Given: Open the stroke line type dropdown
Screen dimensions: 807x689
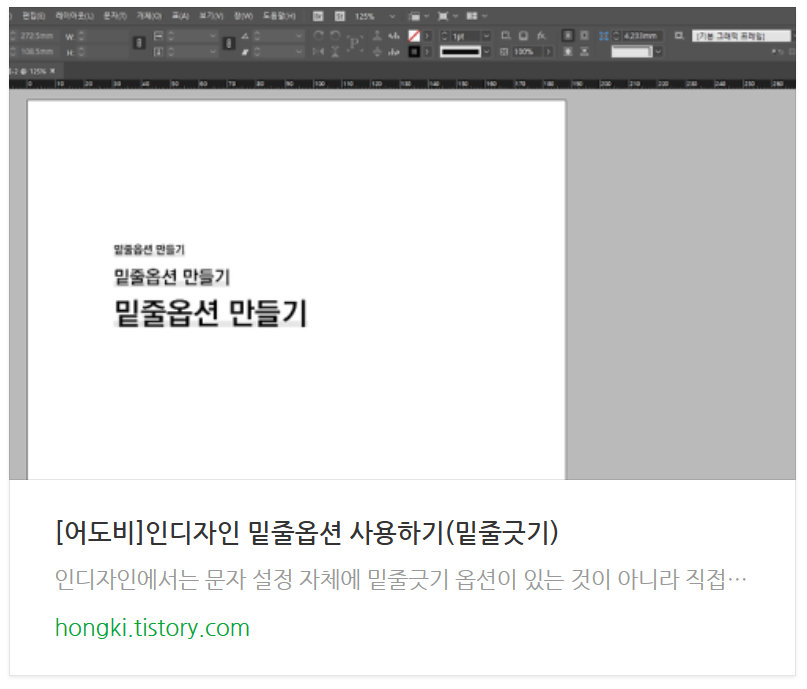Looking at the screenshot, I should [x=486, y=51].
